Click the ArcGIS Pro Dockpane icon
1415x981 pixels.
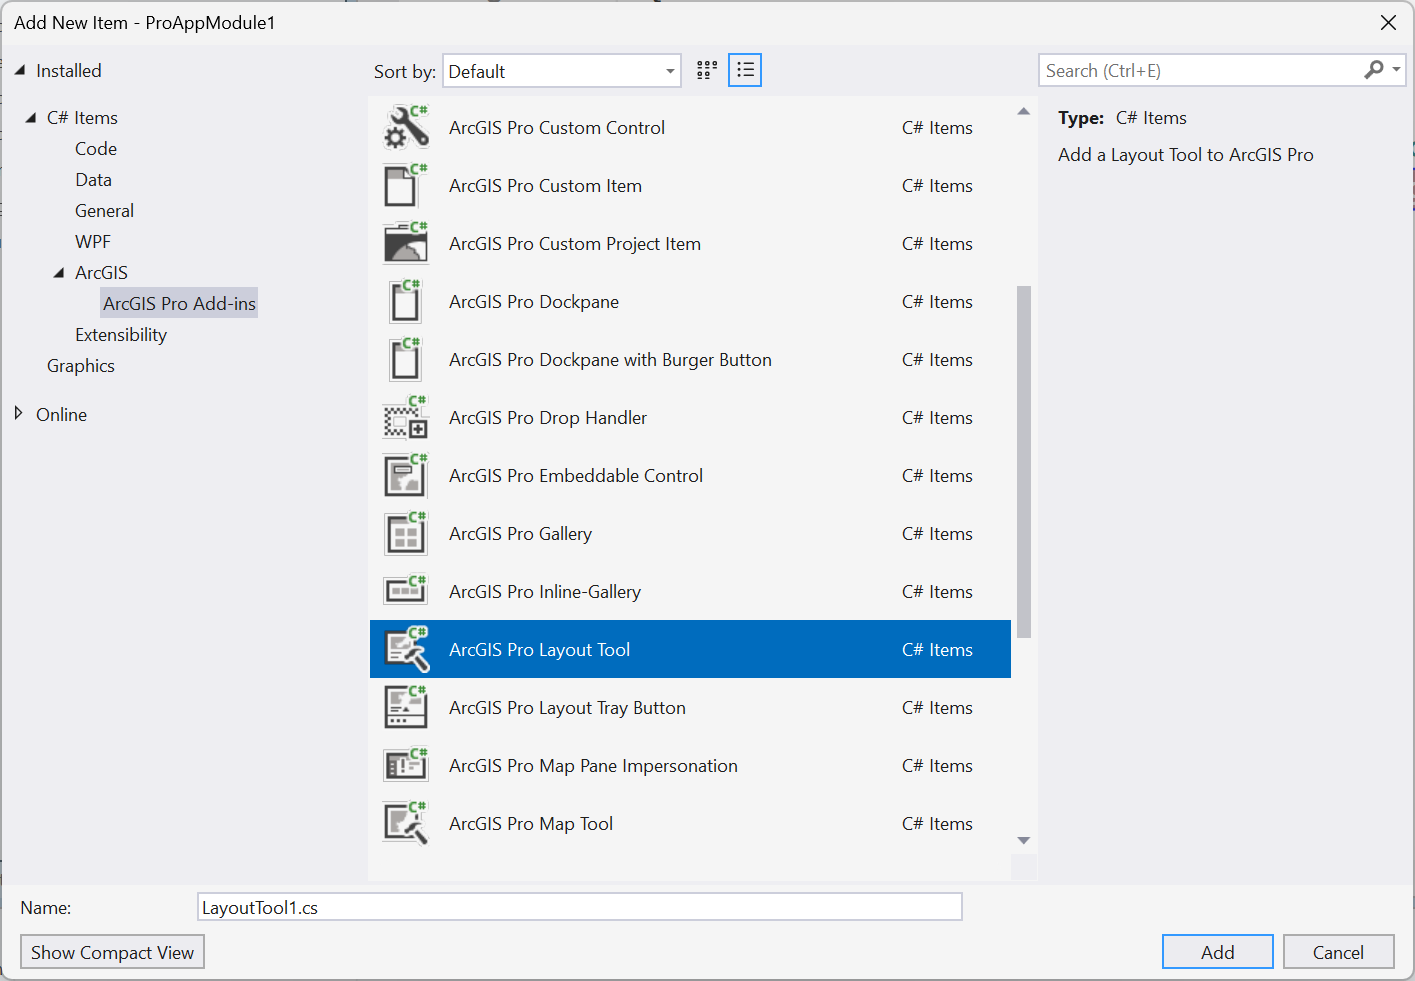coord(406,301)
